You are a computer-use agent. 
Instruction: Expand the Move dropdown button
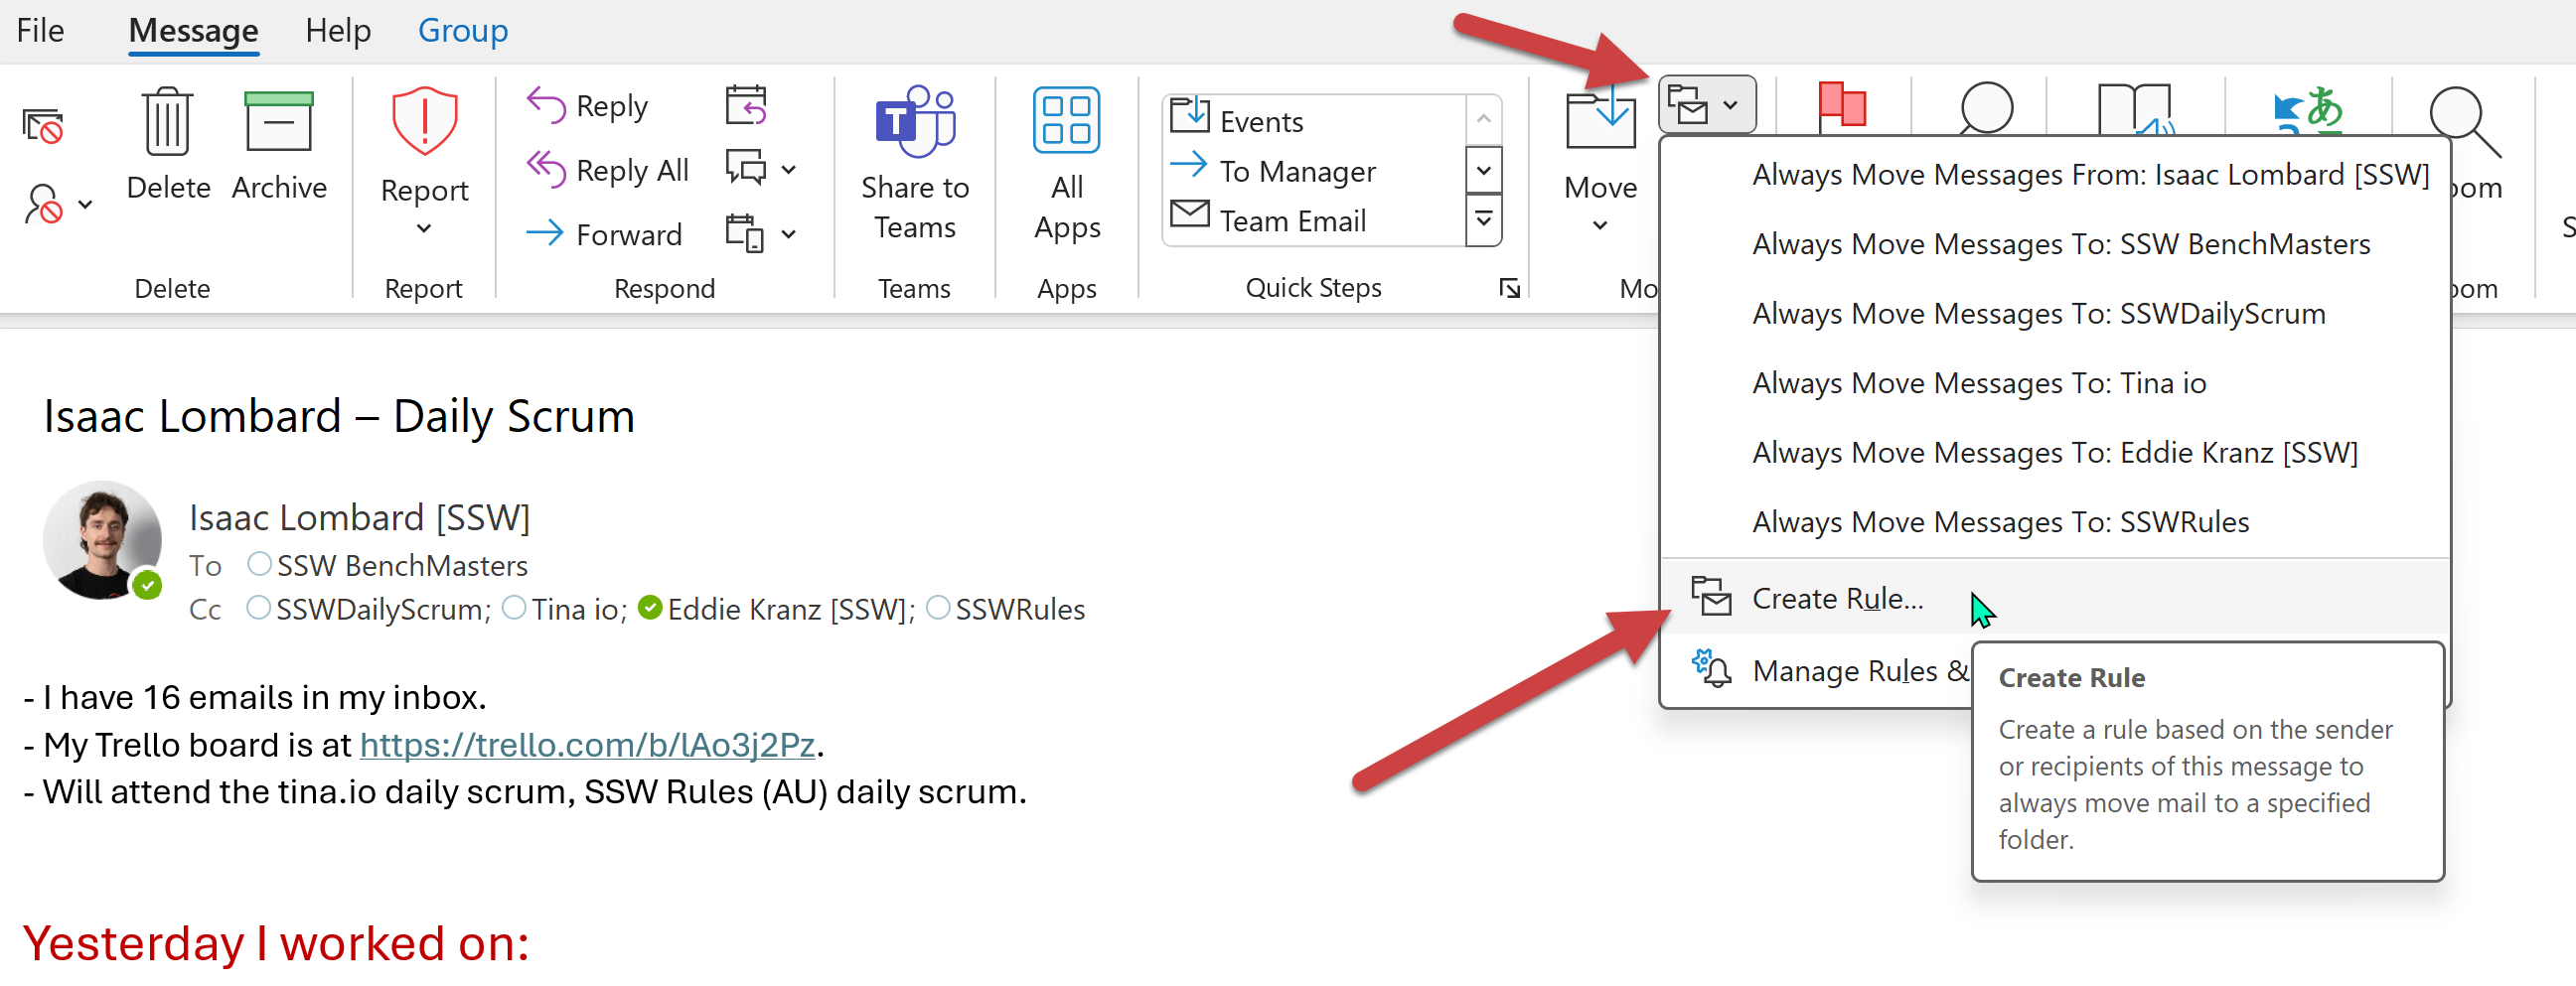(x=1599, y=225)
